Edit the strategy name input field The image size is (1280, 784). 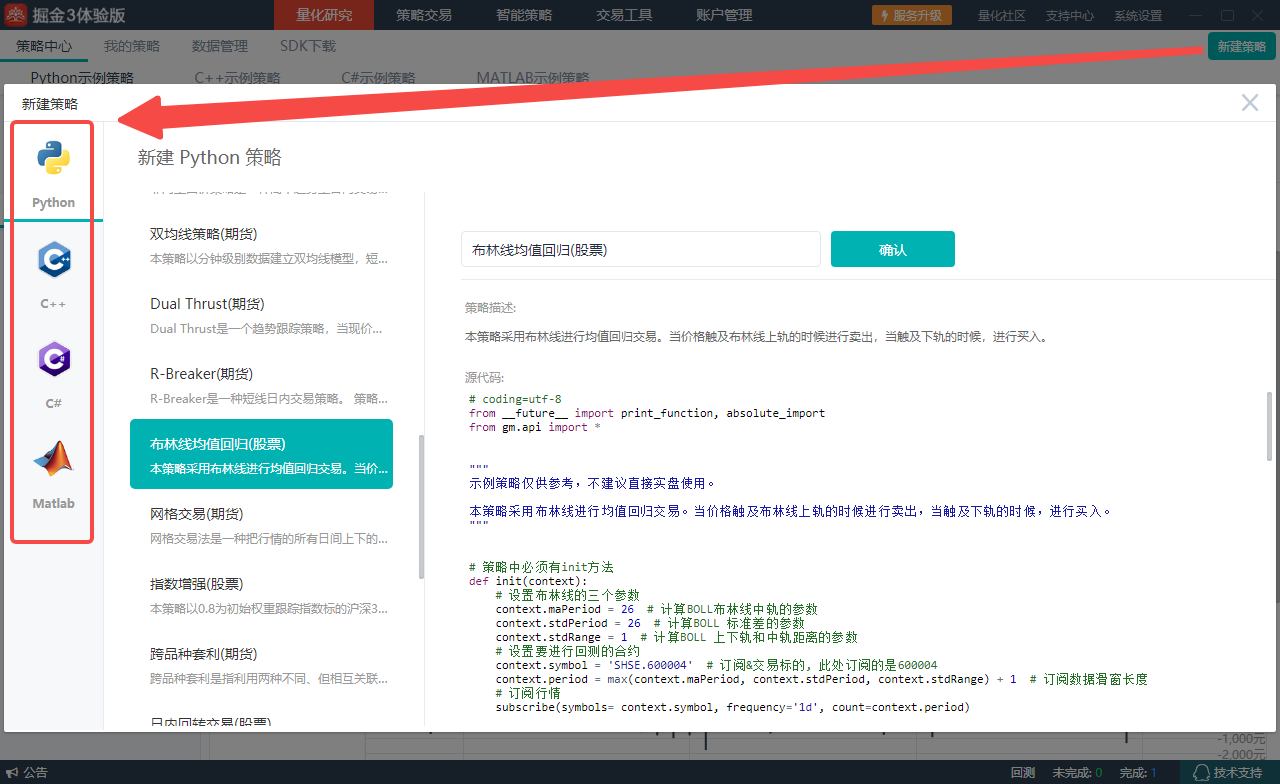(x=640, y=250)
